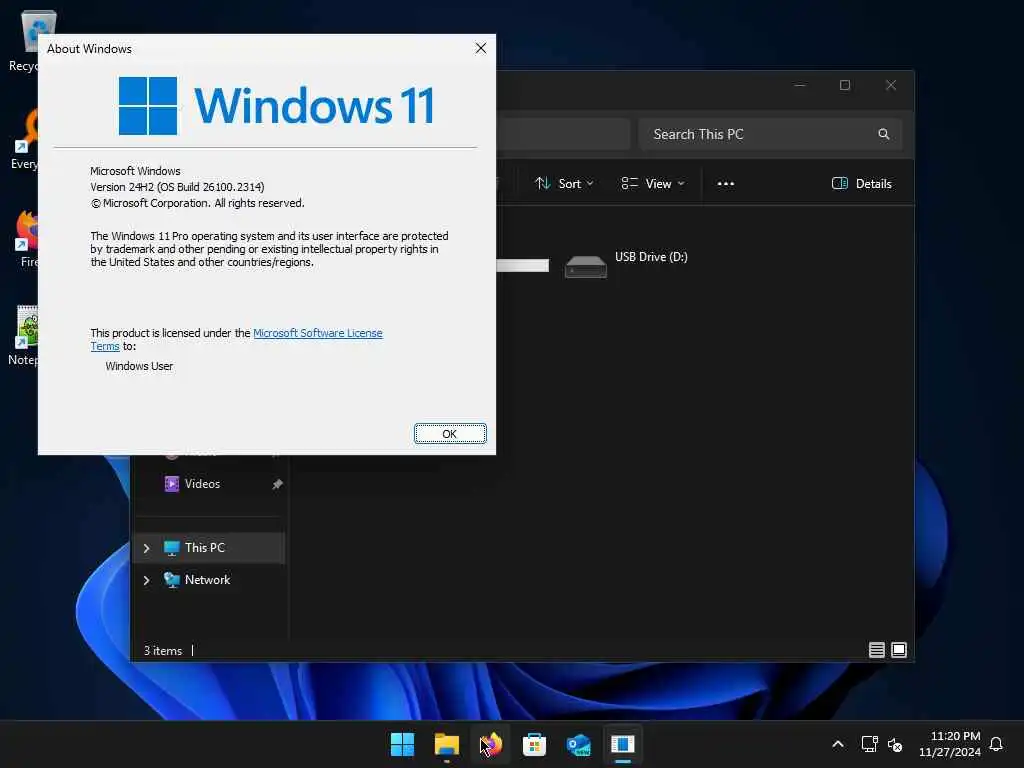Click the winver app taskbar icon

(x=622, y=744)
